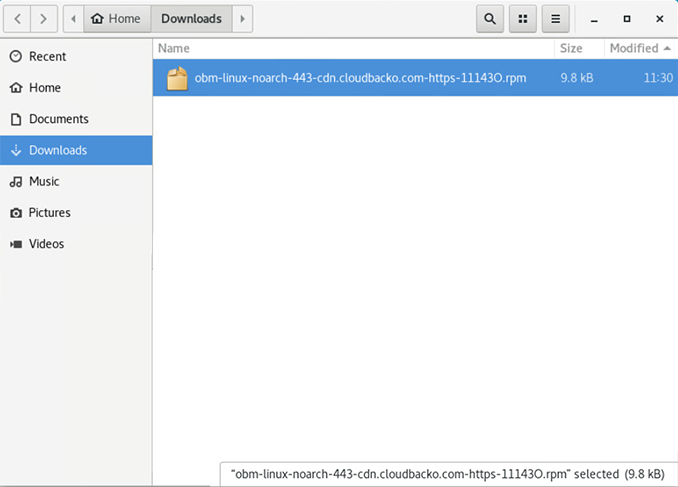
Task: Open Videos in the sidebar
Action: pos(76,244)
